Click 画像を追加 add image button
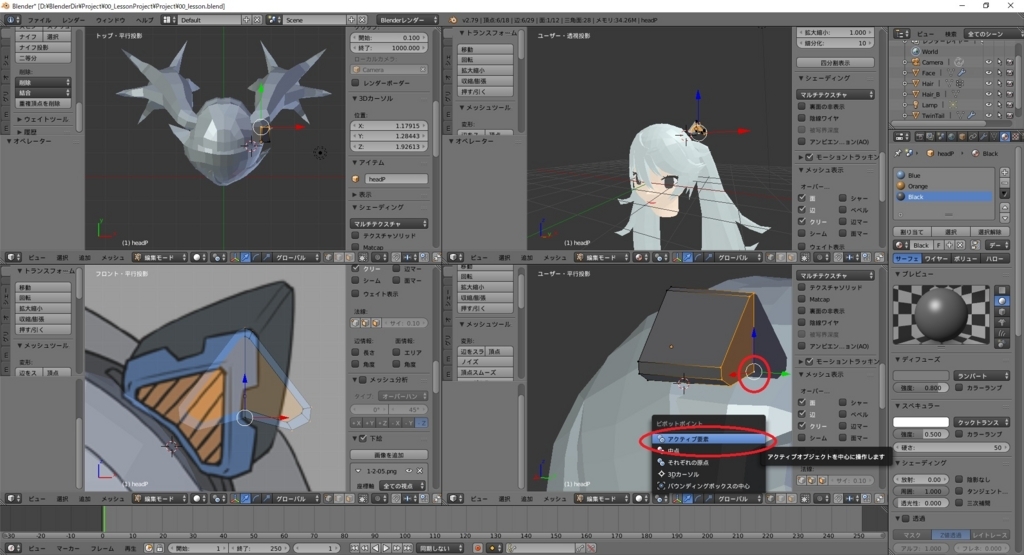The width and height of the screenshot is (1024, 555). click(389, 454)
